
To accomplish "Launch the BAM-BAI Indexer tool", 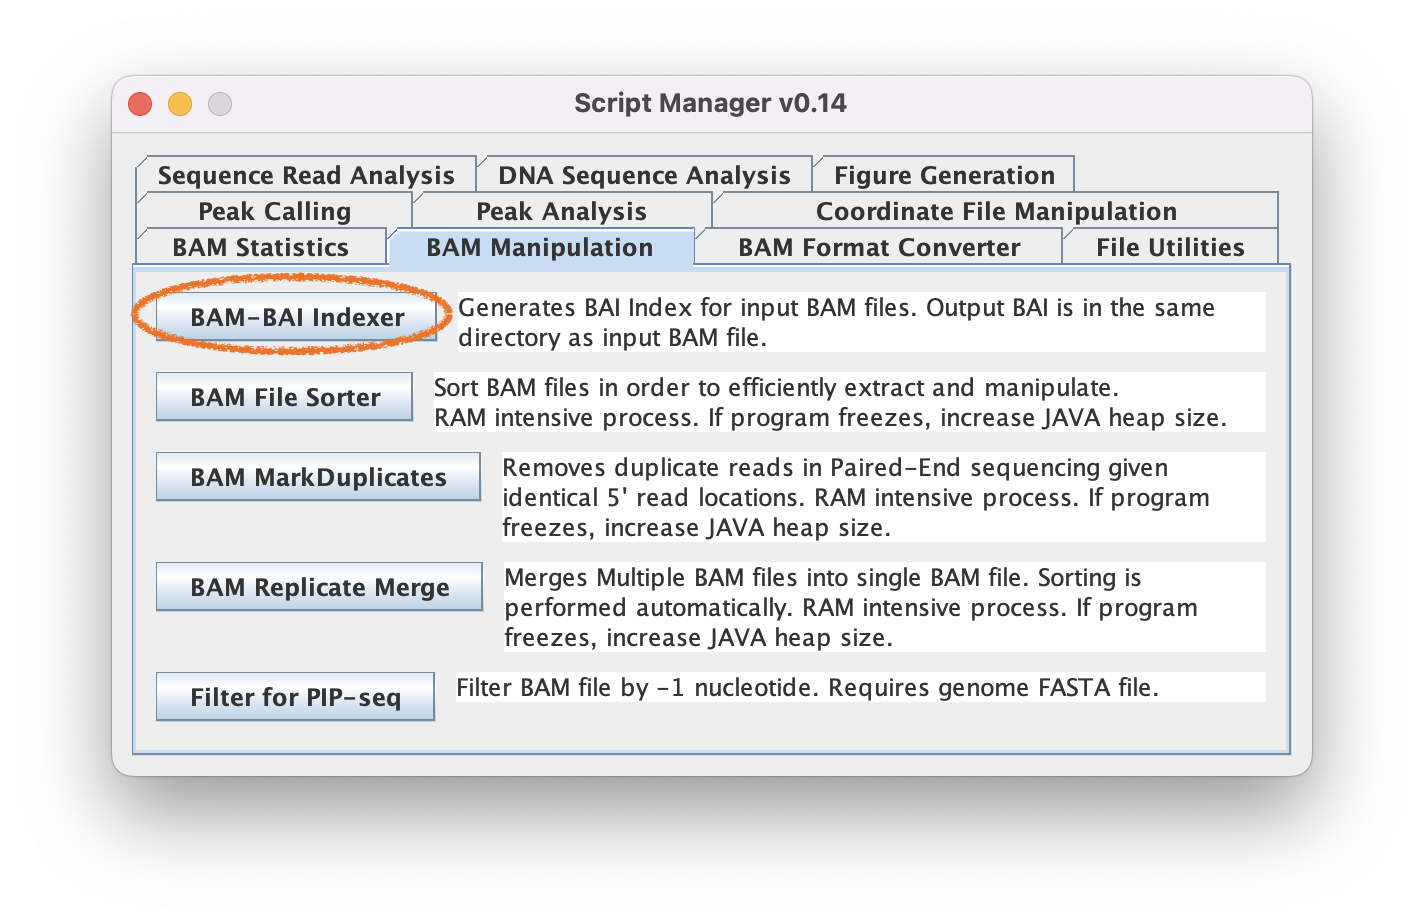I will click(297, 317).
